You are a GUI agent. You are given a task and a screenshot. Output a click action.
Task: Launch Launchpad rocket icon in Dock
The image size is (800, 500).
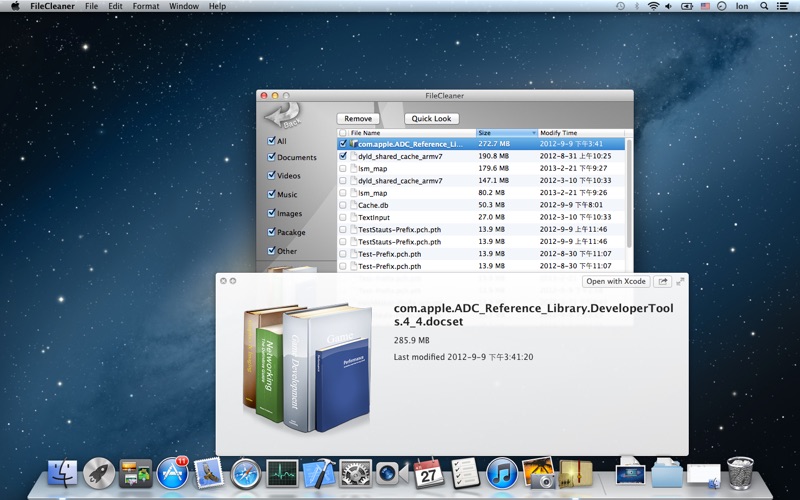point(99,473)
